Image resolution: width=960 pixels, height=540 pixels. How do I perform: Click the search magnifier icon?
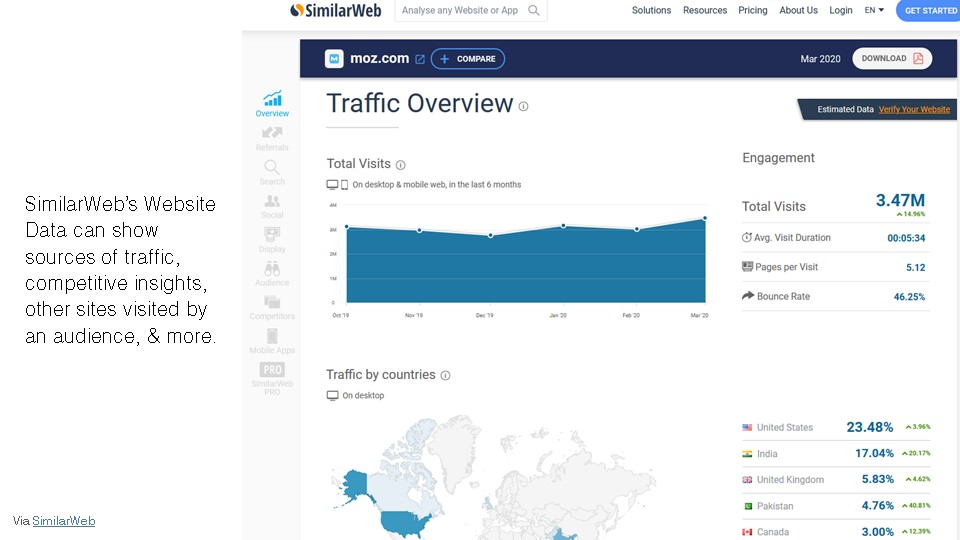coord(534,10)
